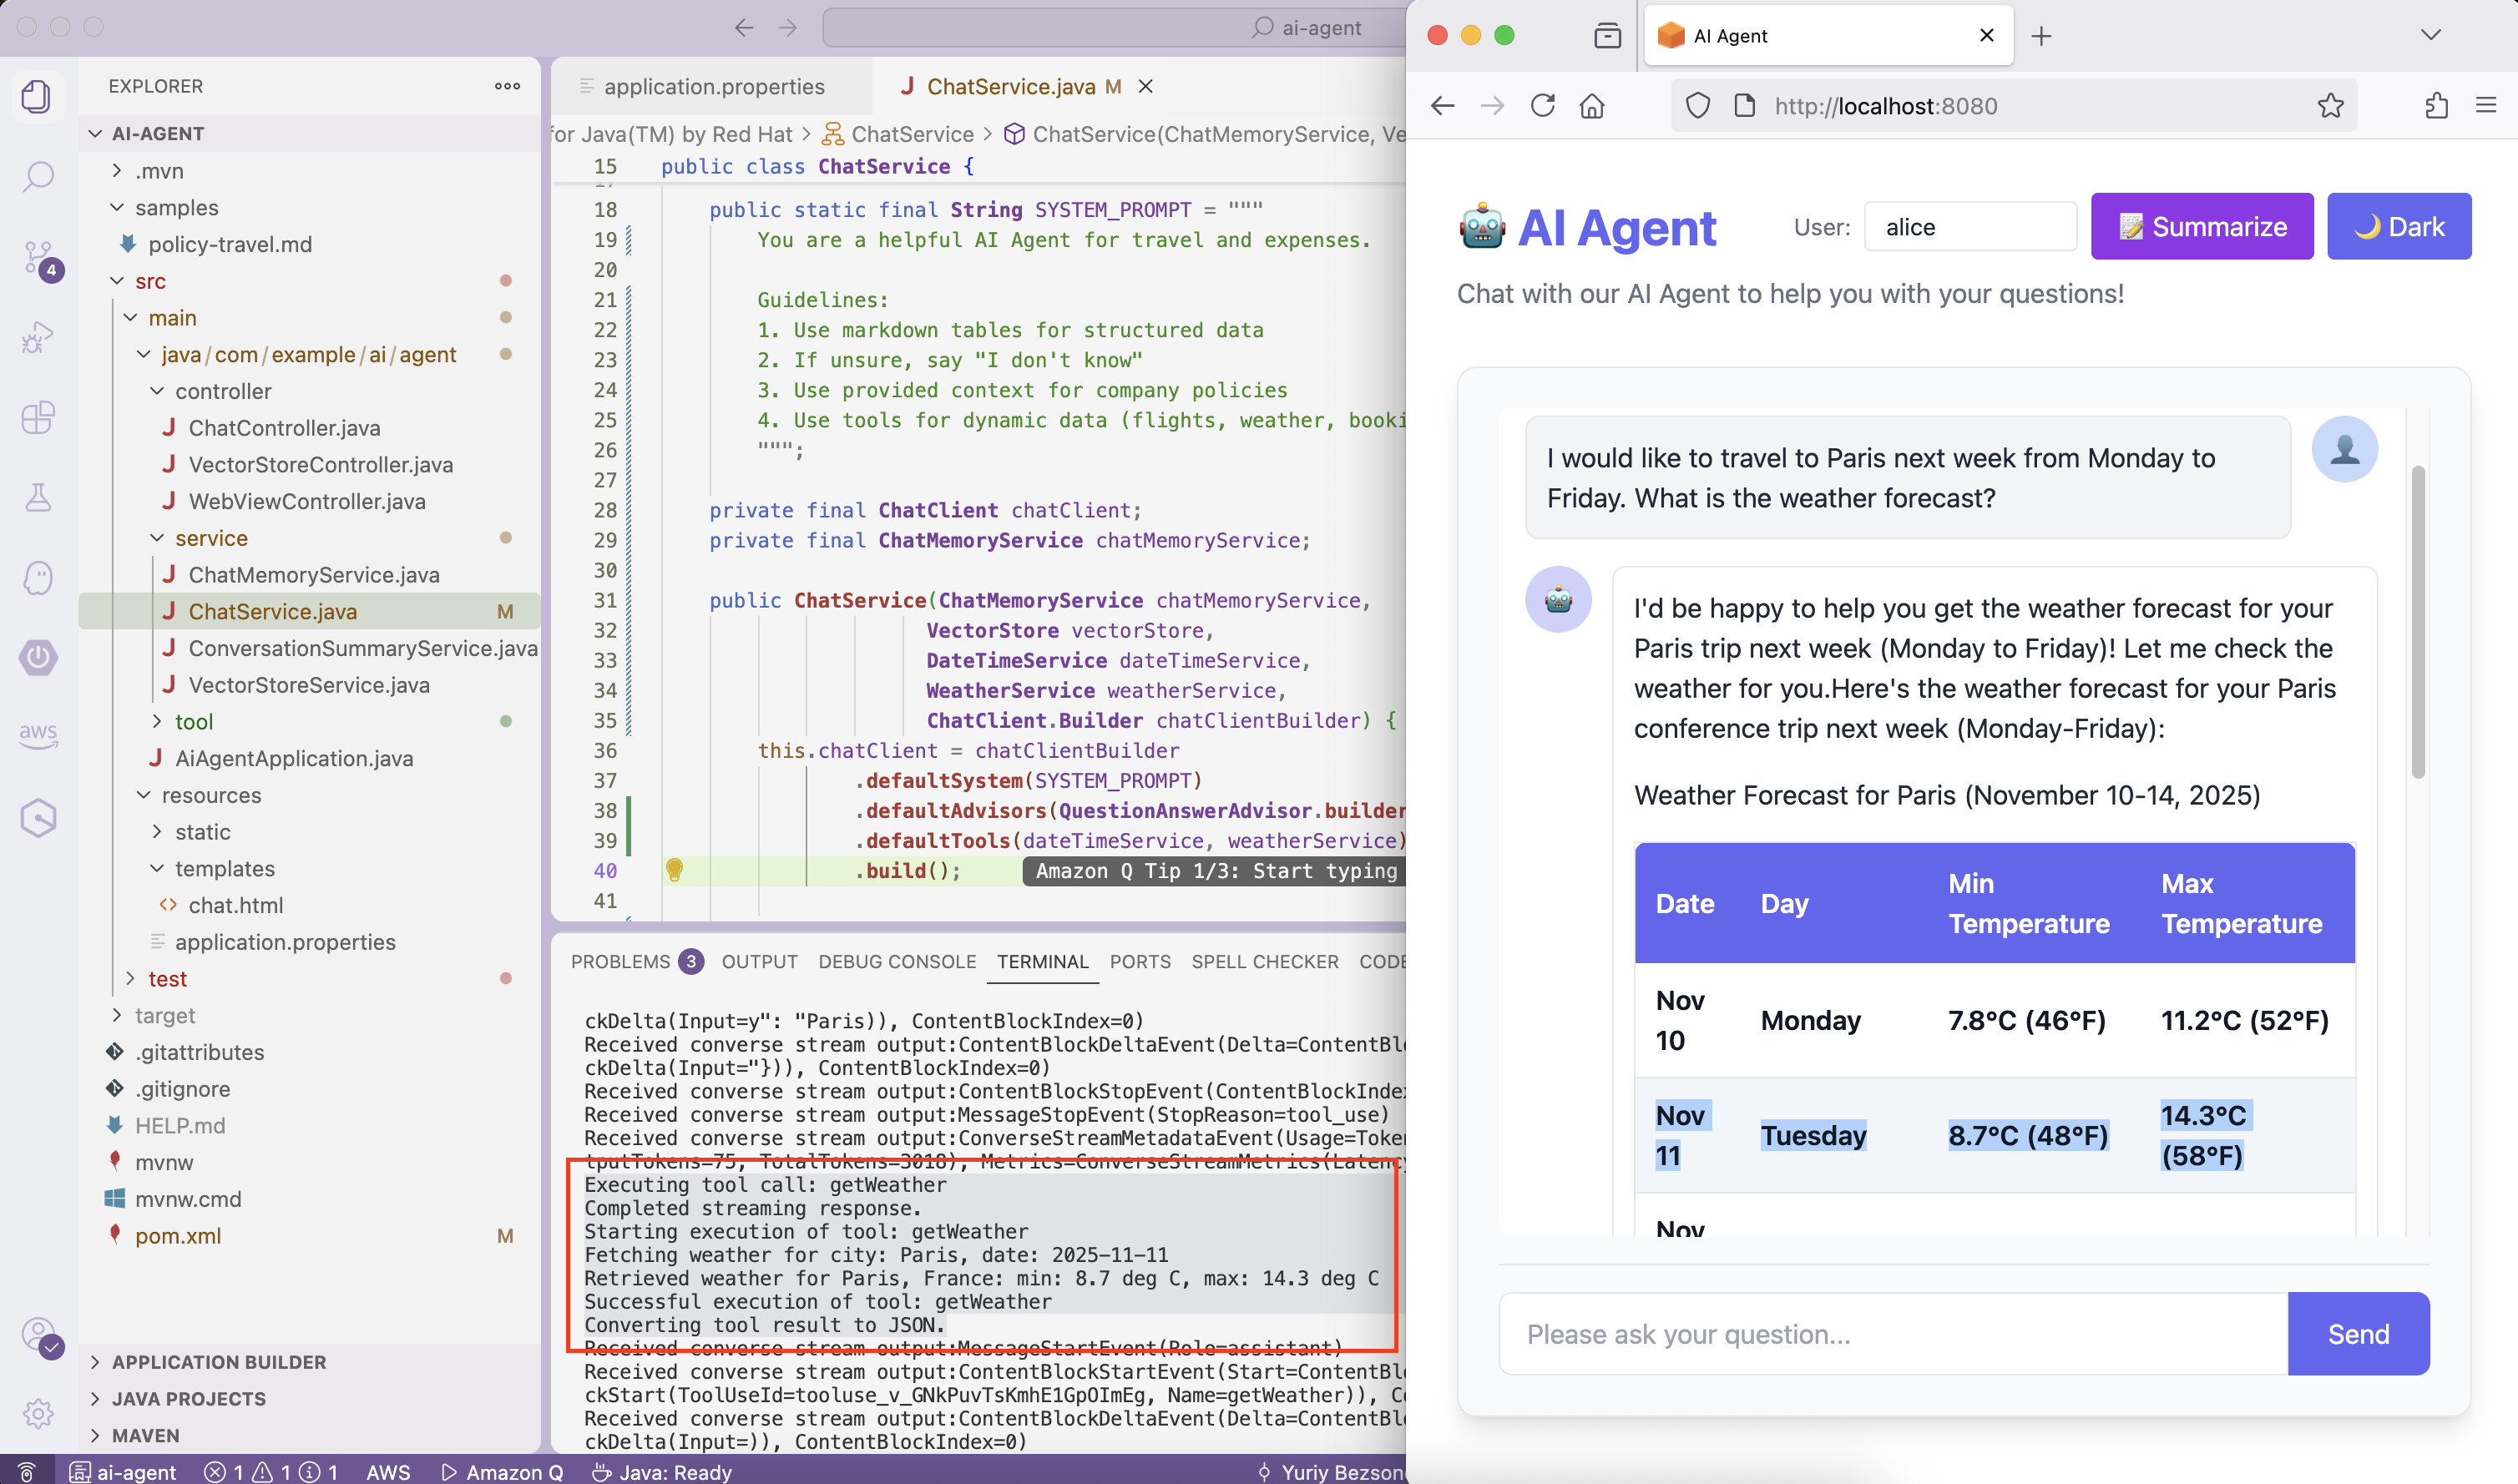Open the Source Control view with badge 4
Image resolution: width=2518 pixels, height=1484 pixels.
pyautogui.click(x=38, y=257)
